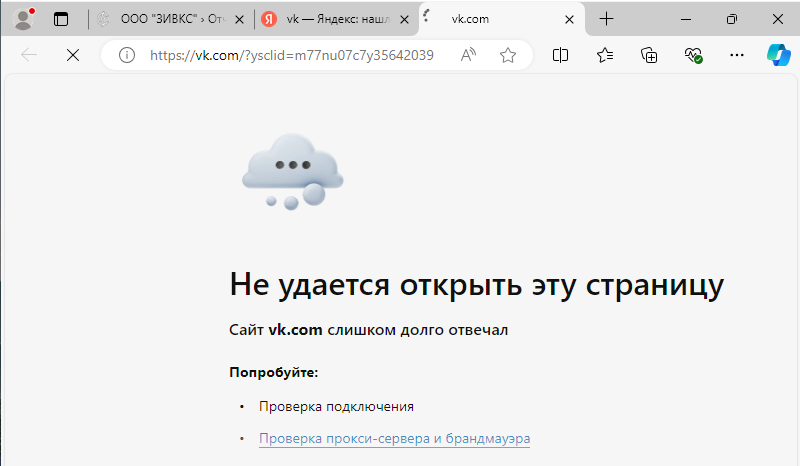This screenshot has width=800, height=466.
Task: Open Settings and more menu
Action: 737,55
